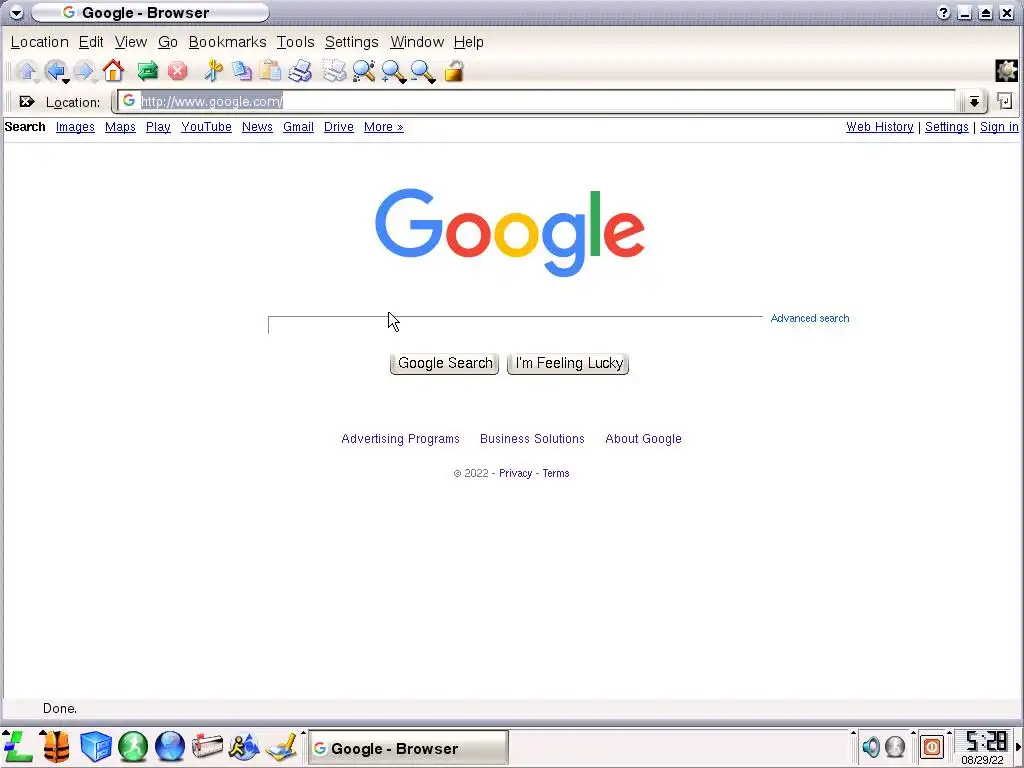Open the Advanced search link
Viewport: 1024px width, 768px height.
(x=810, y=318)
